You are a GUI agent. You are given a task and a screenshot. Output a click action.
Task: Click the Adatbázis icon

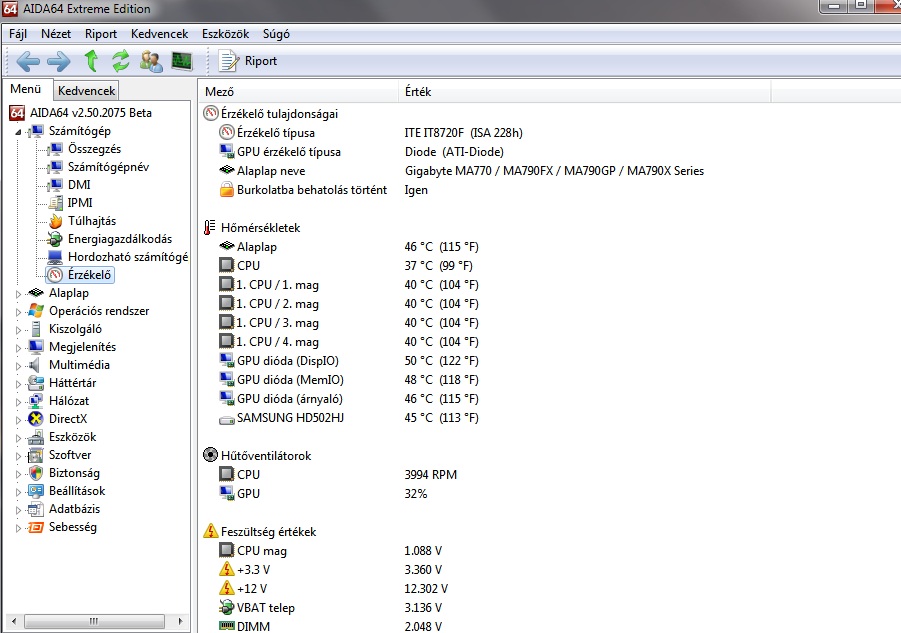36,509
